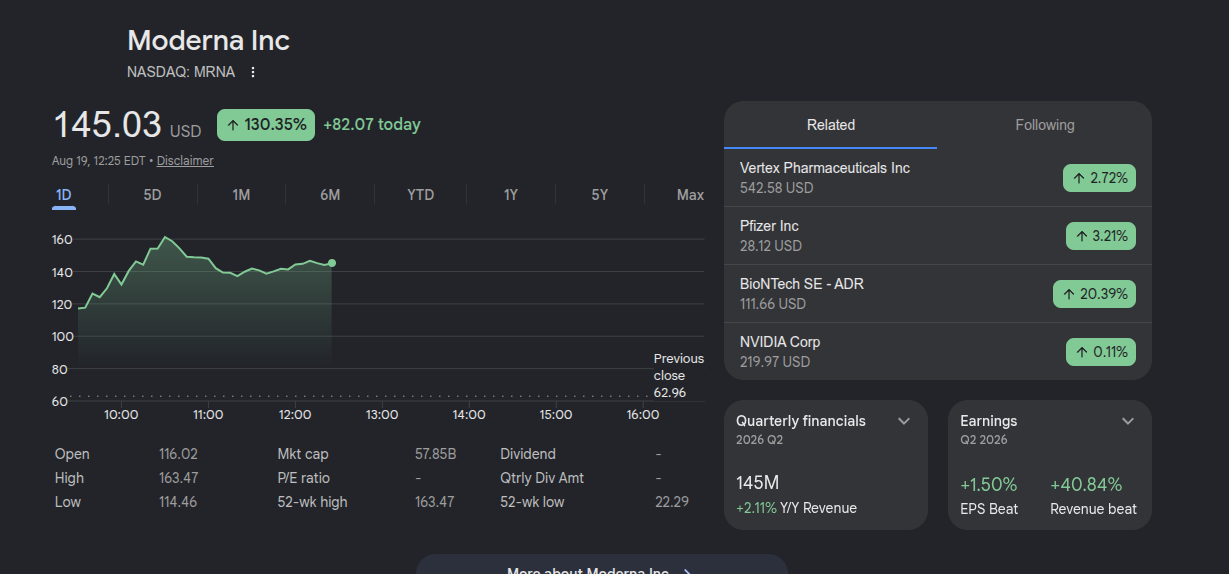Screen dimensions: 1229x574
Task: Click the Moderna Inc title
Action: [x=209, y=41]
